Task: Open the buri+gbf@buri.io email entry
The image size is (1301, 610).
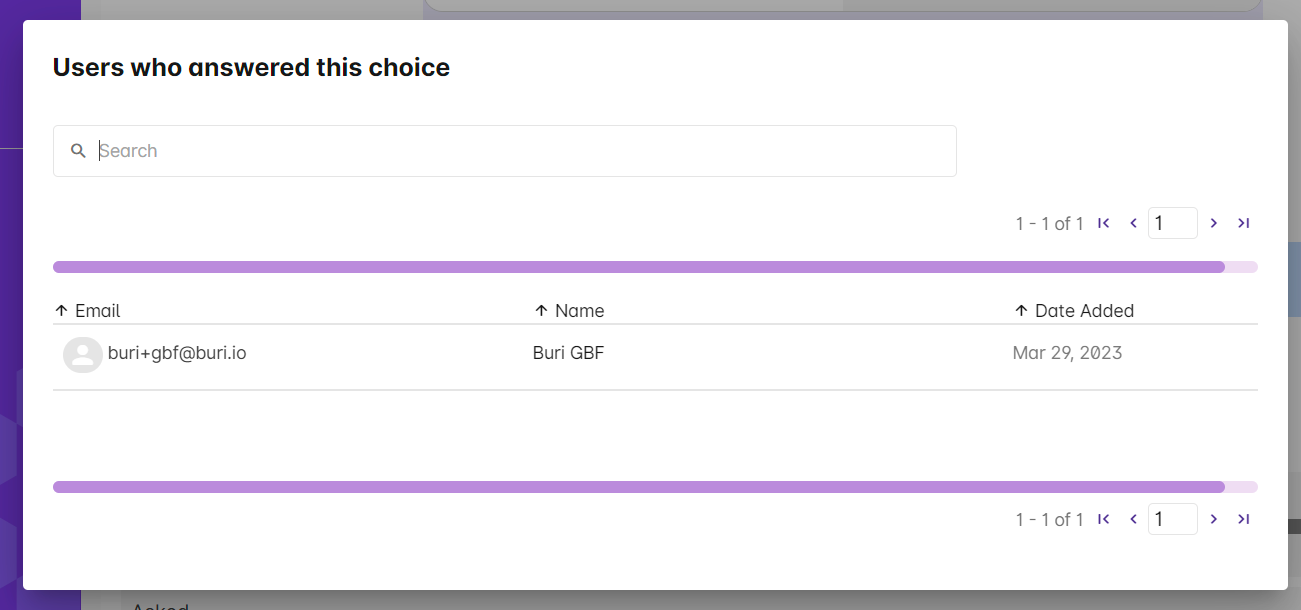Action: point(177,353)
